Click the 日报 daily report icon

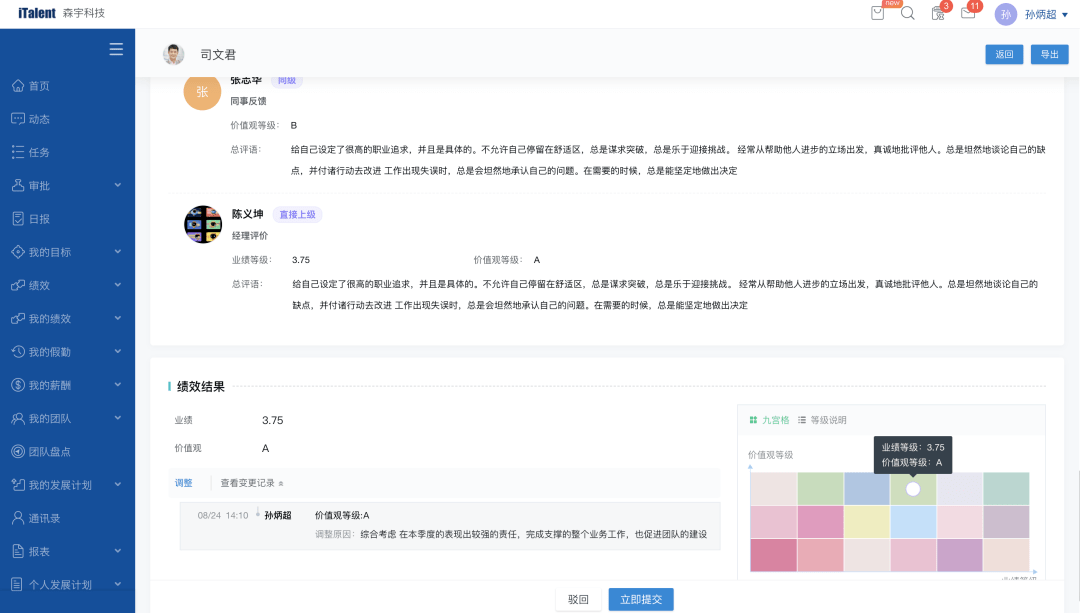click(x=18, y=218)
